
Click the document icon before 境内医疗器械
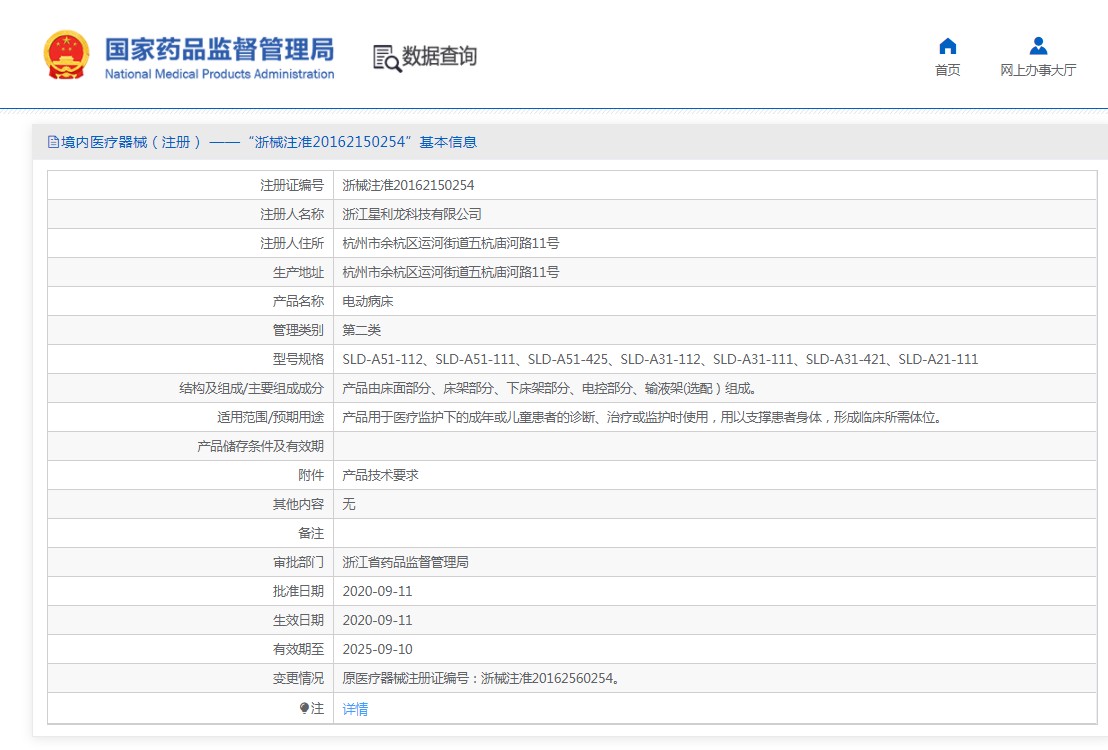[x=53, y=142]
